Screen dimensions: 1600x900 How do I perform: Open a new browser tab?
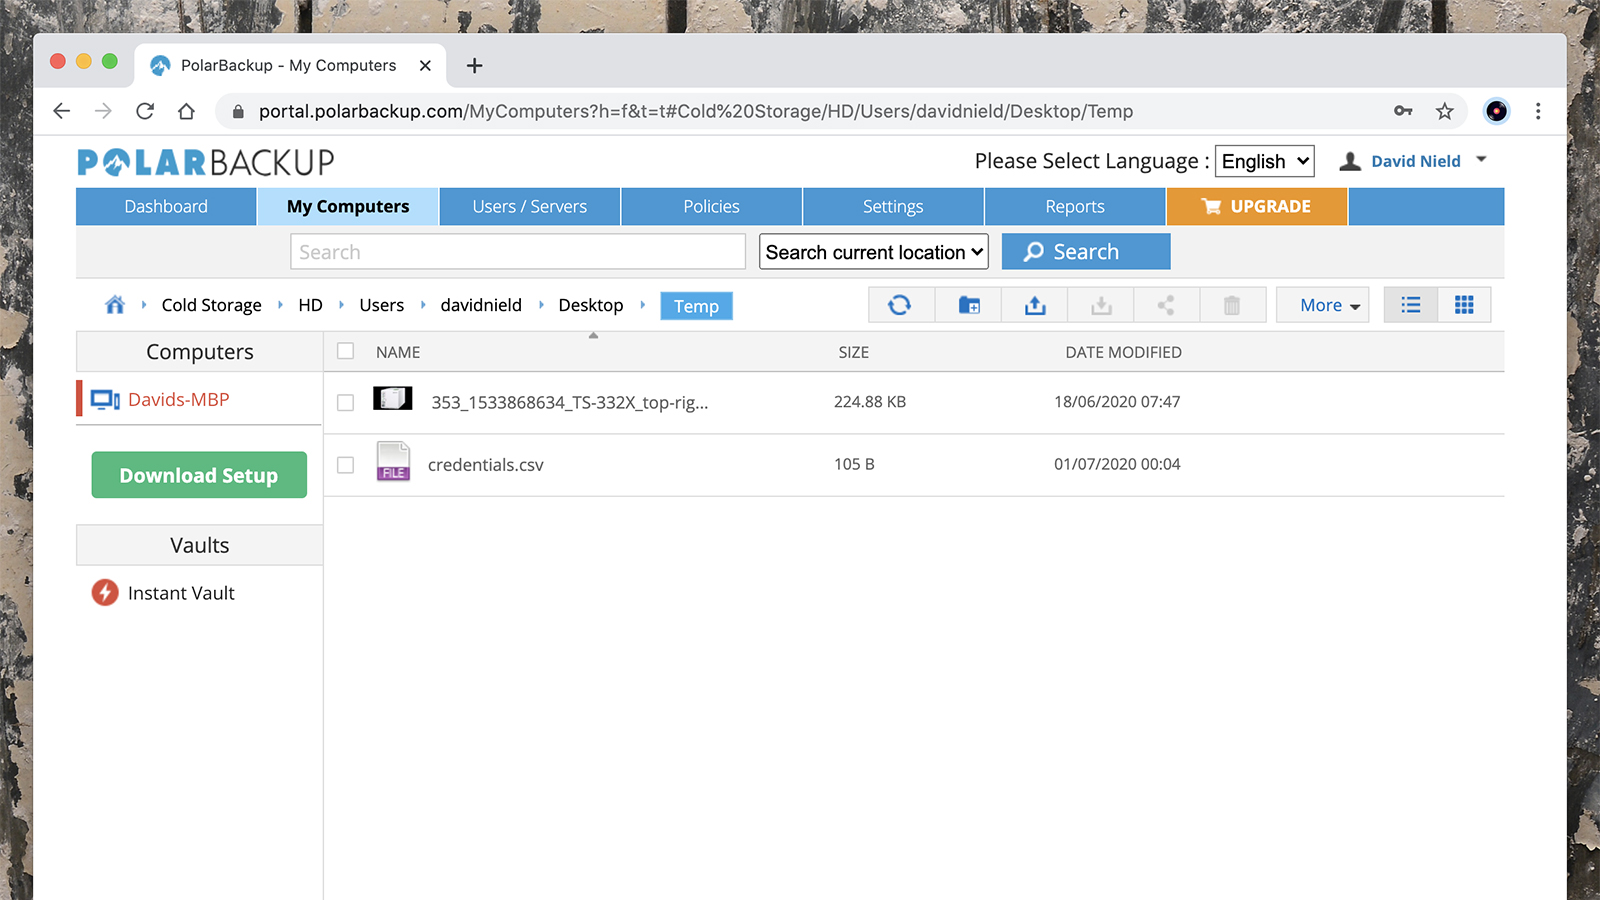tap(475, 66)
